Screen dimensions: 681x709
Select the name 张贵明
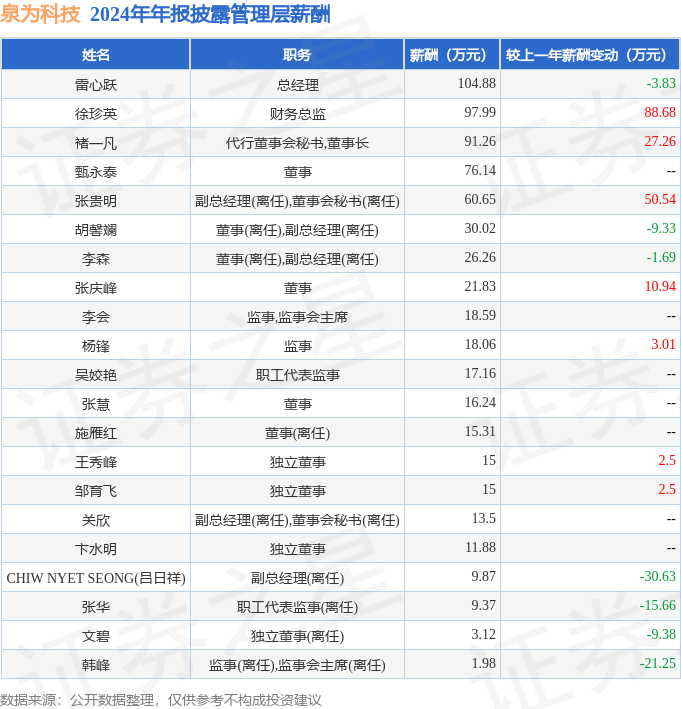coord(95,201)
